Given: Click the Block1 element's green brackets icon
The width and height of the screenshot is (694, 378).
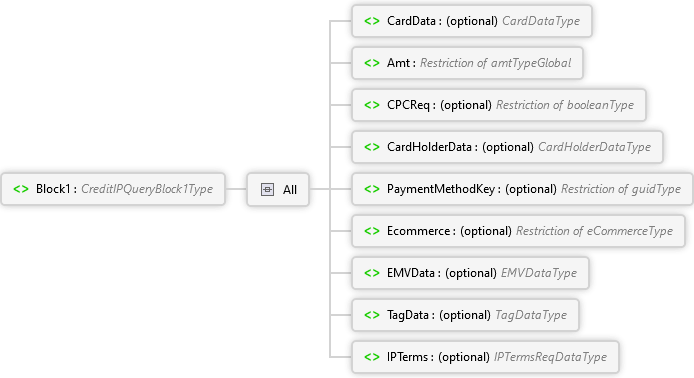Looking at the screenshot, I should [21, 189].
